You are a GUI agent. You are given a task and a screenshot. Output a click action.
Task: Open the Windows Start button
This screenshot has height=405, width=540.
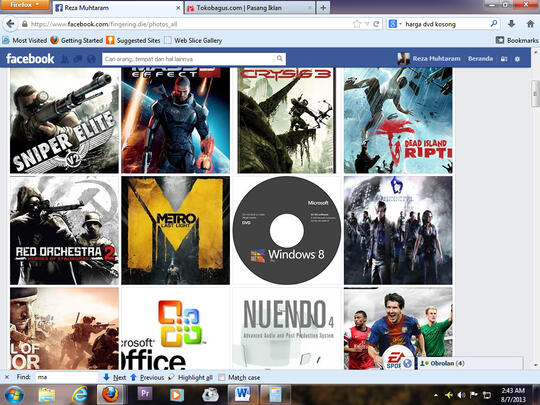[x=14, y=395]
